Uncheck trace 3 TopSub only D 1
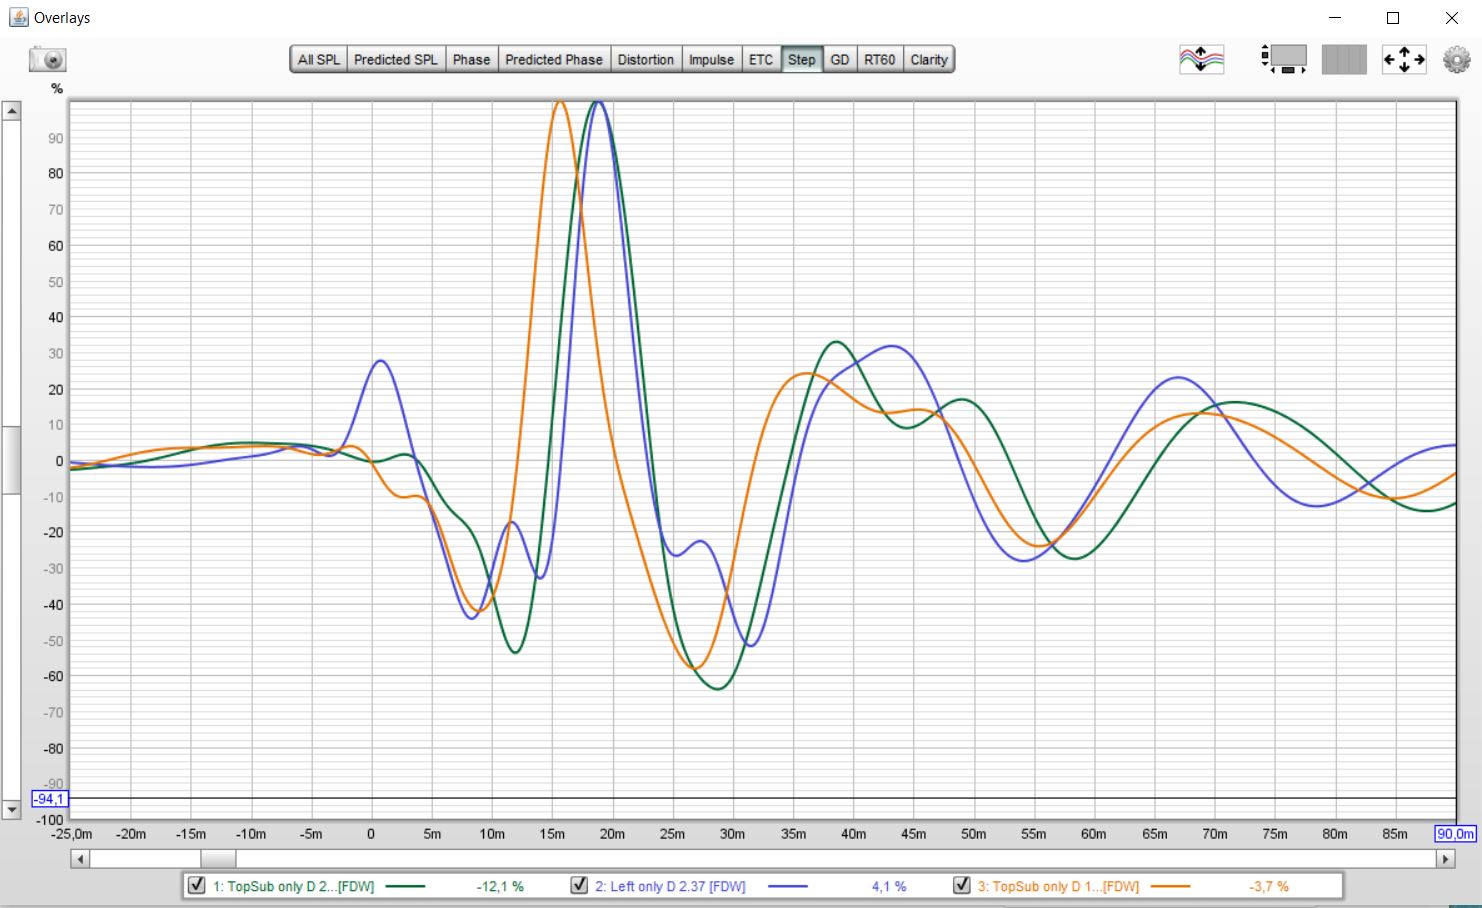1482x908 pixels. (x=962, y=885)
